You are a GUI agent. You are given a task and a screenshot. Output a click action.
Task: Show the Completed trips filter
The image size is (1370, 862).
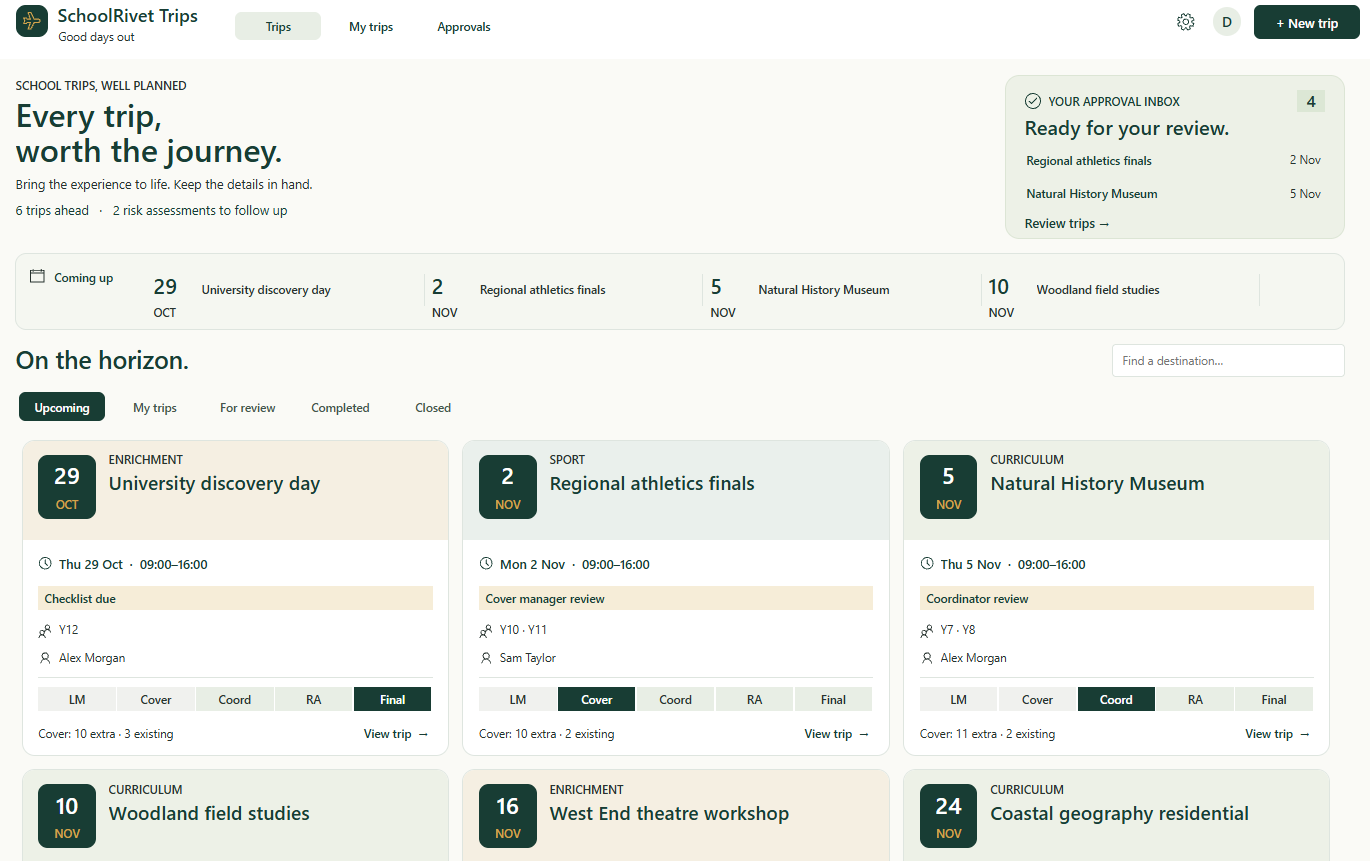[x=340, y=407]
